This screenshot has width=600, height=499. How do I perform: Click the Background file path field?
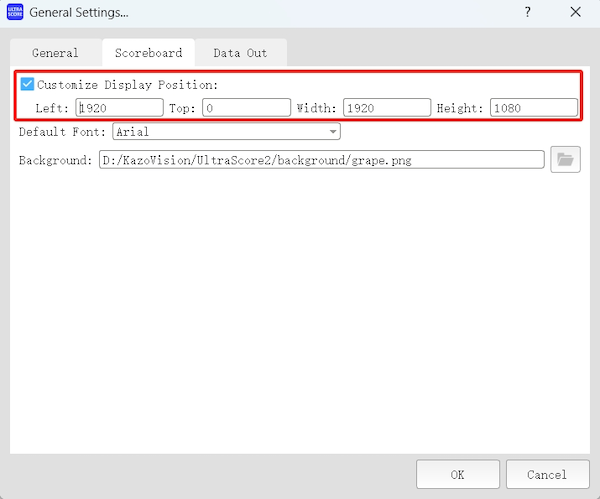[320, 159]
